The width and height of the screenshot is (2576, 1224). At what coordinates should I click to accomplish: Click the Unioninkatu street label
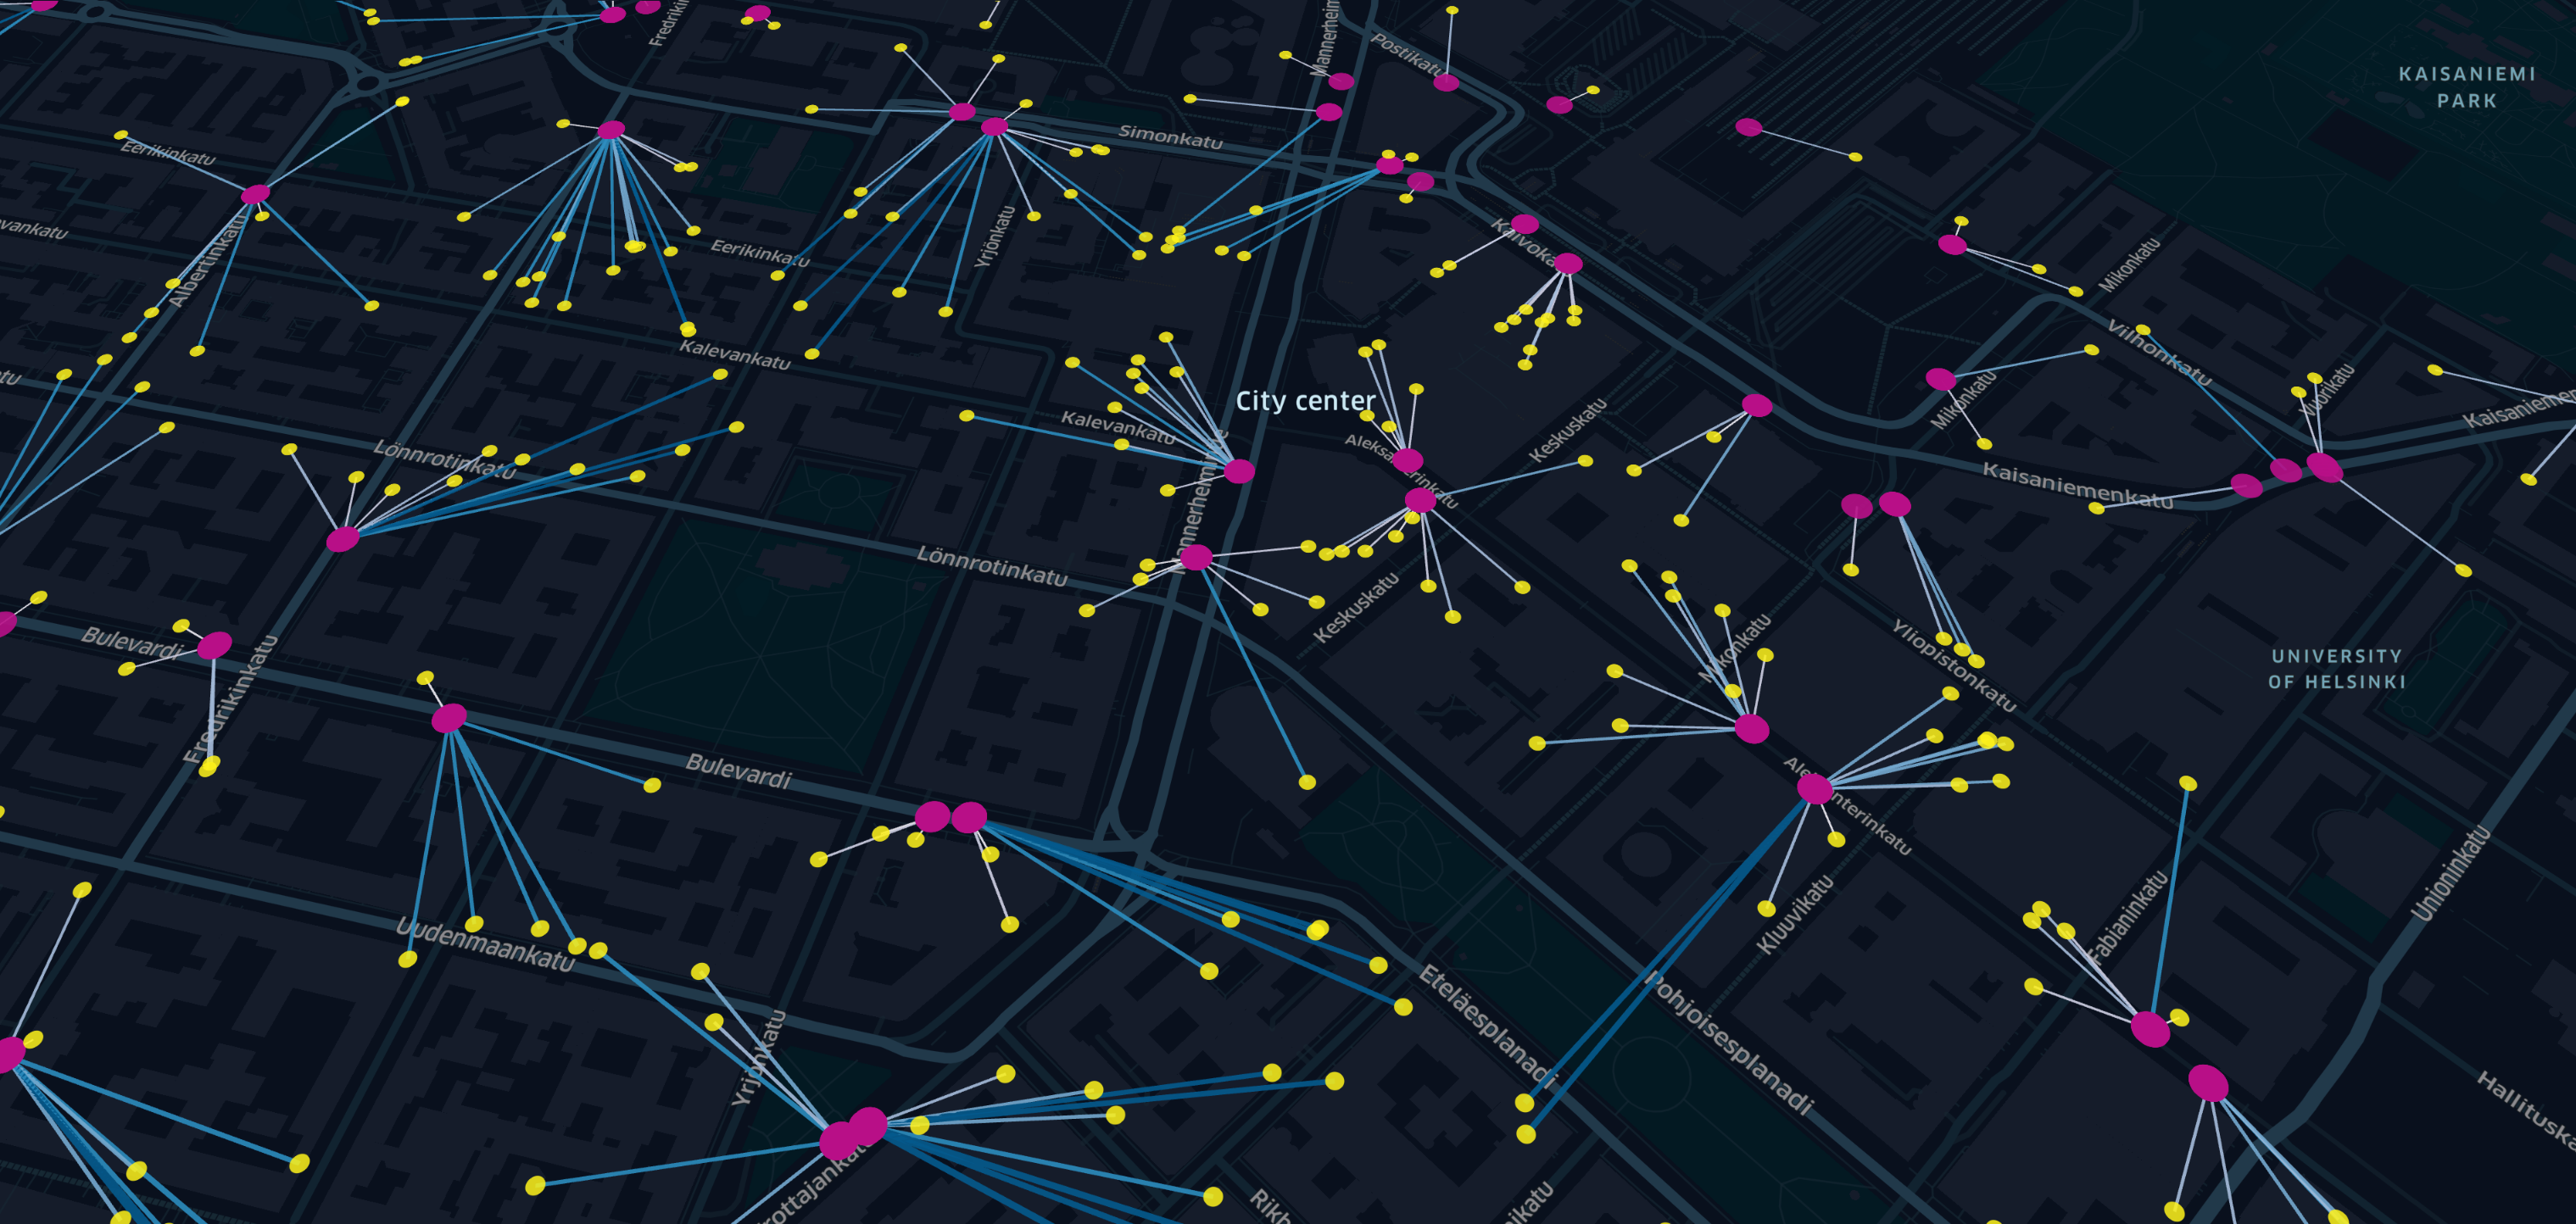pos(2450,872)
